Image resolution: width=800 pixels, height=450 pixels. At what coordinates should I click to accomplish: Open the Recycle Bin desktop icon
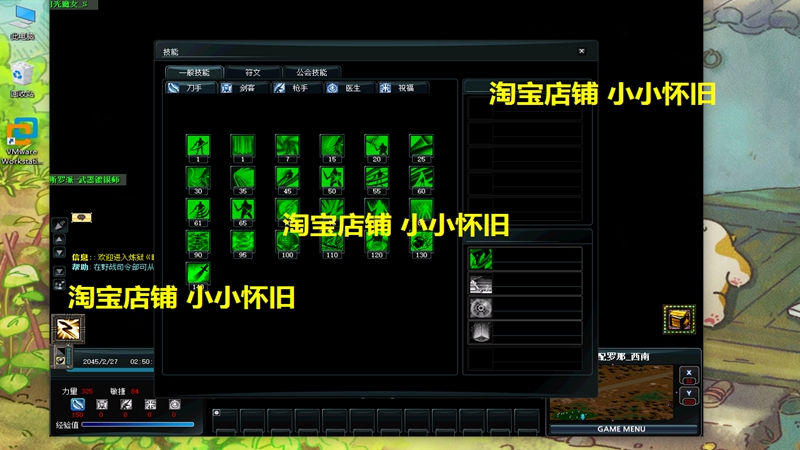(x=22, y=79)
